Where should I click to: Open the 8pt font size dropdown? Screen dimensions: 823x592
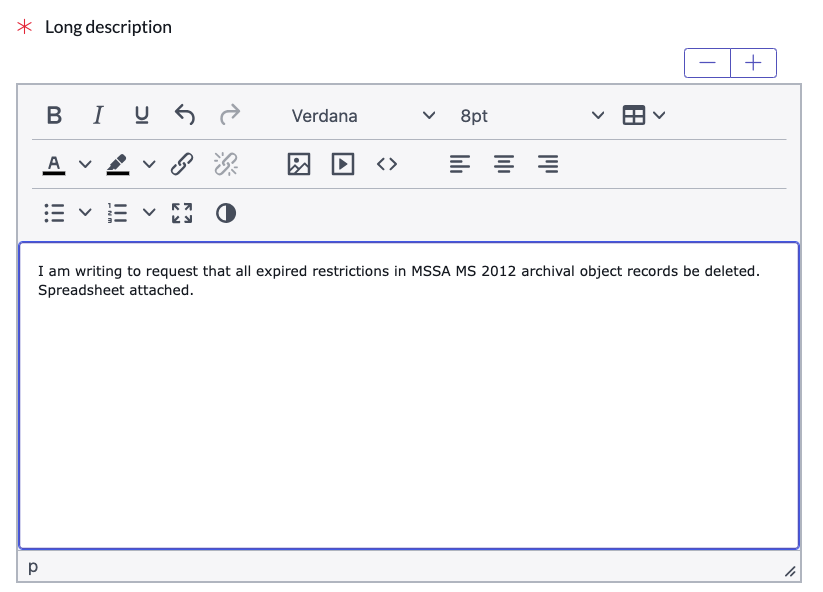coord(532,115)
